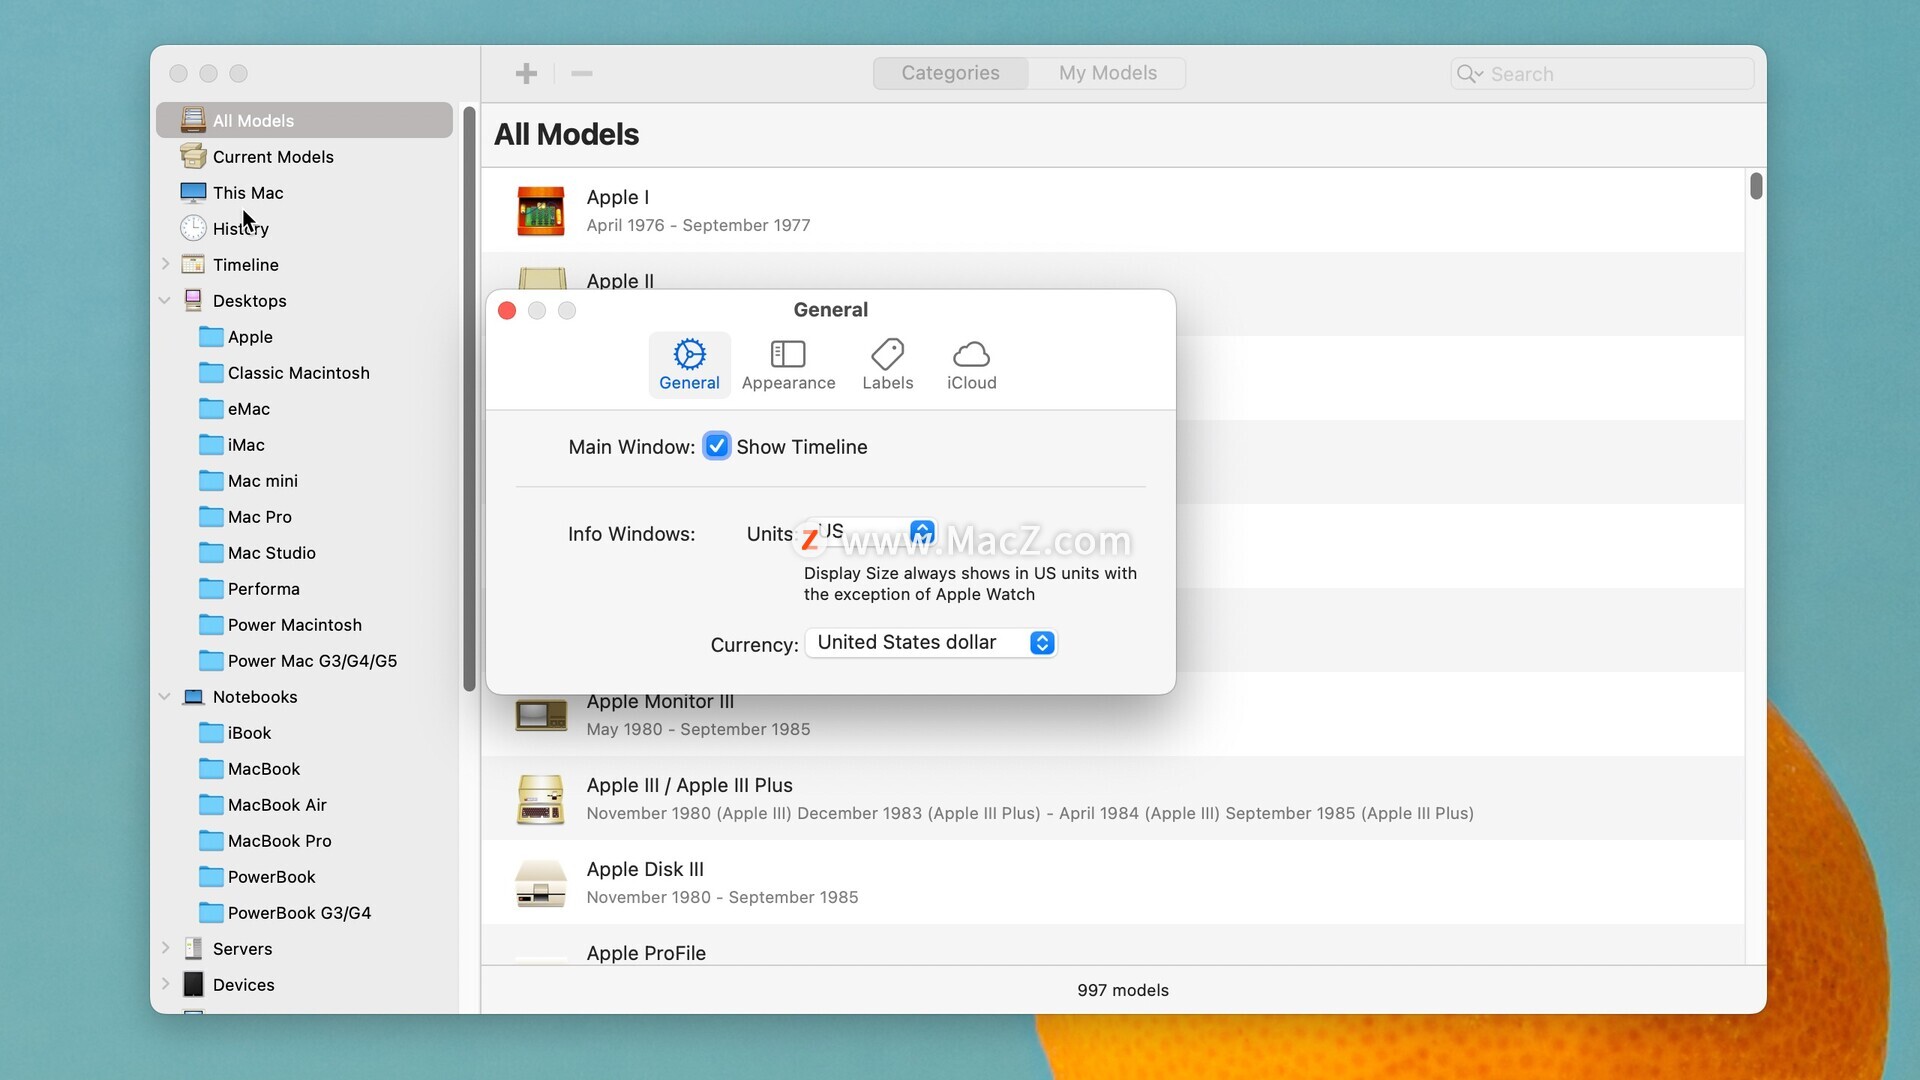Uncheck the Show Timeline checkbox
Image resolution: width=1920 pixels, height=1080 pixels.
pyautogui.click(x=717, y=446)
